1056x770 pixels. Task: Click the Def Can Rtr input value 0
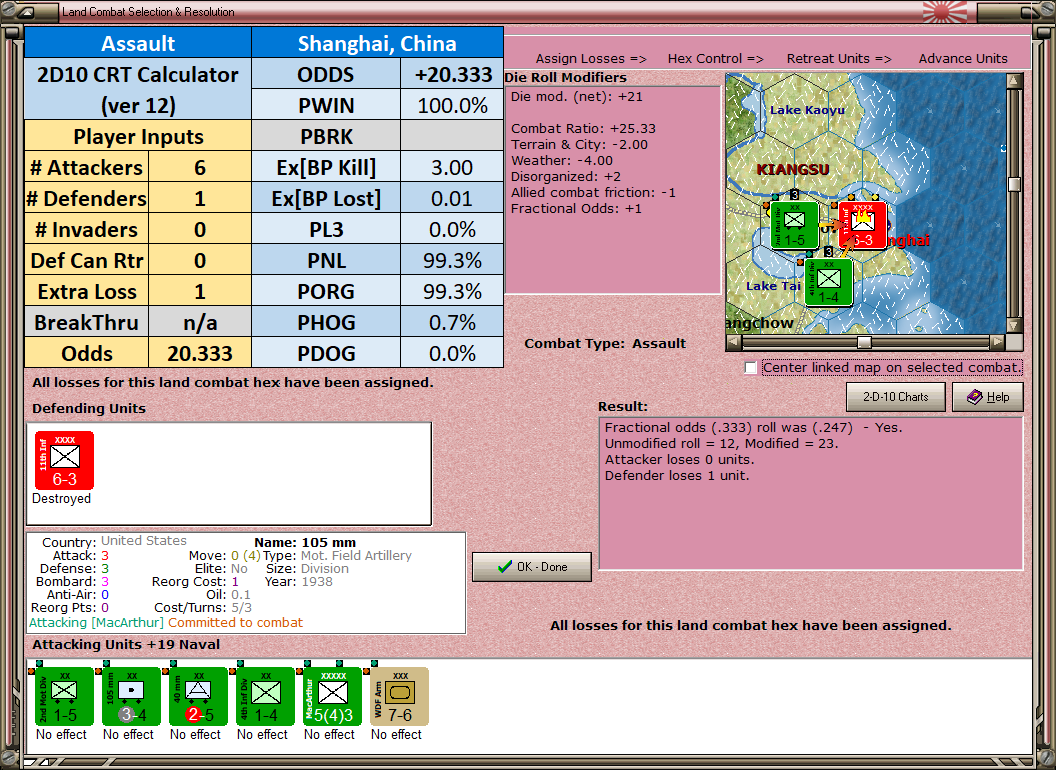point(200,260)
